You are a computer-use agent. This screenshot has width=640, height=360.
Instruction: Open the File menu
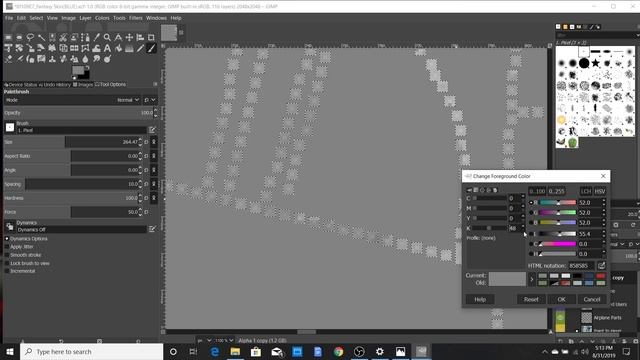(9, 18)
